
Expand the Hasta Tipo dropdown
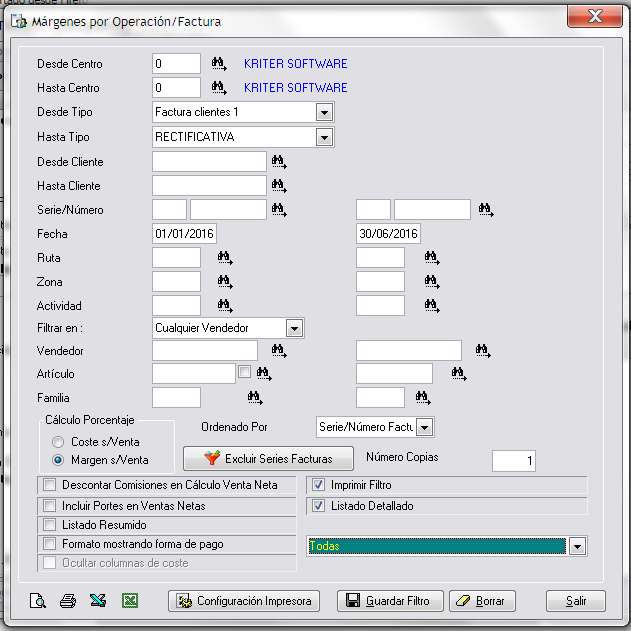tap(324, 137)
